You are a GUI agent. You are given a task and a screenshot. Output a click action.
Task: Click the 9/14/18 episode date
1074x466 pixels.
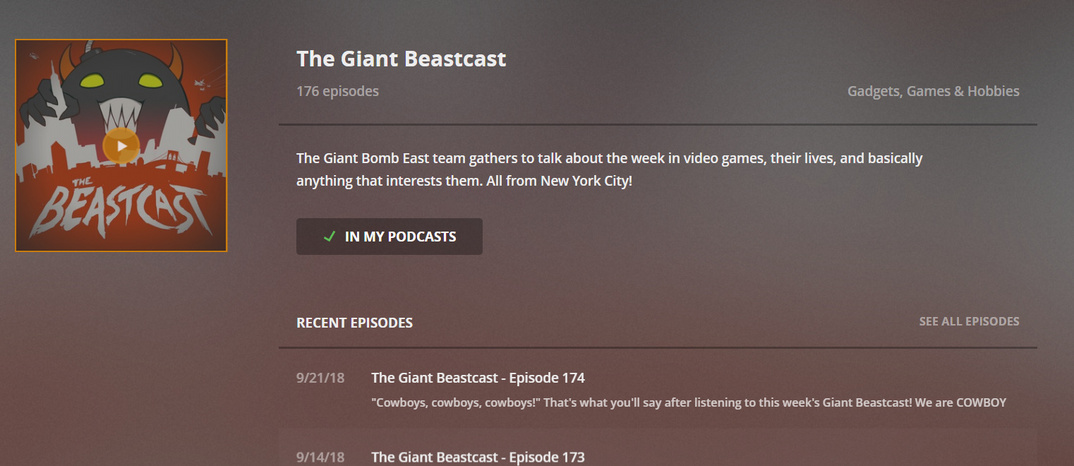[321, 456]
